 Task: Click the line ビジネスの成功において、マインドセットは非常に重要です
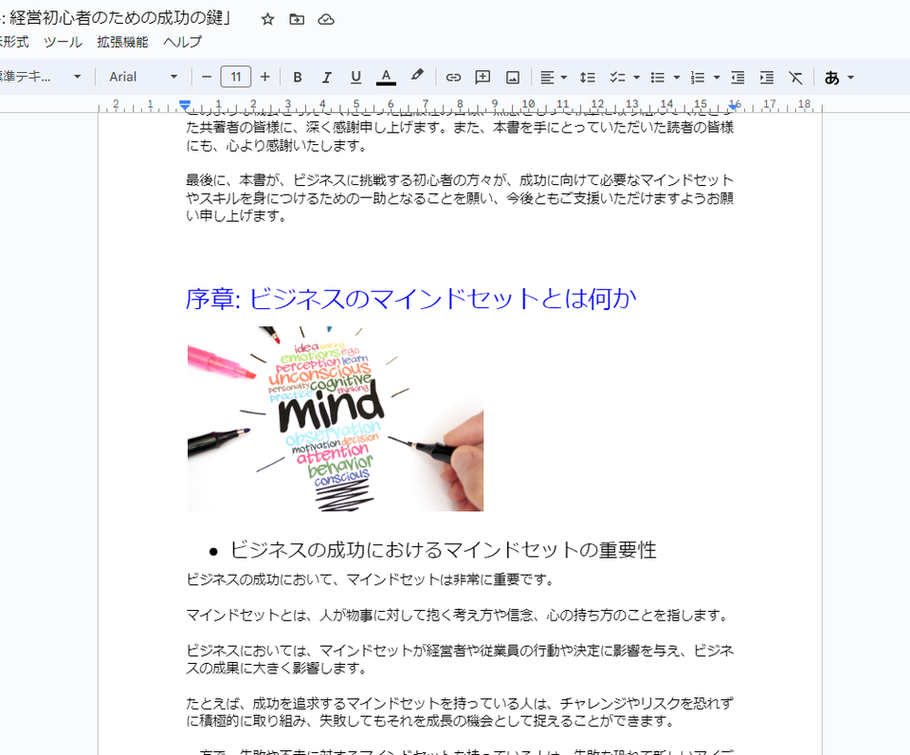point(370,579)
